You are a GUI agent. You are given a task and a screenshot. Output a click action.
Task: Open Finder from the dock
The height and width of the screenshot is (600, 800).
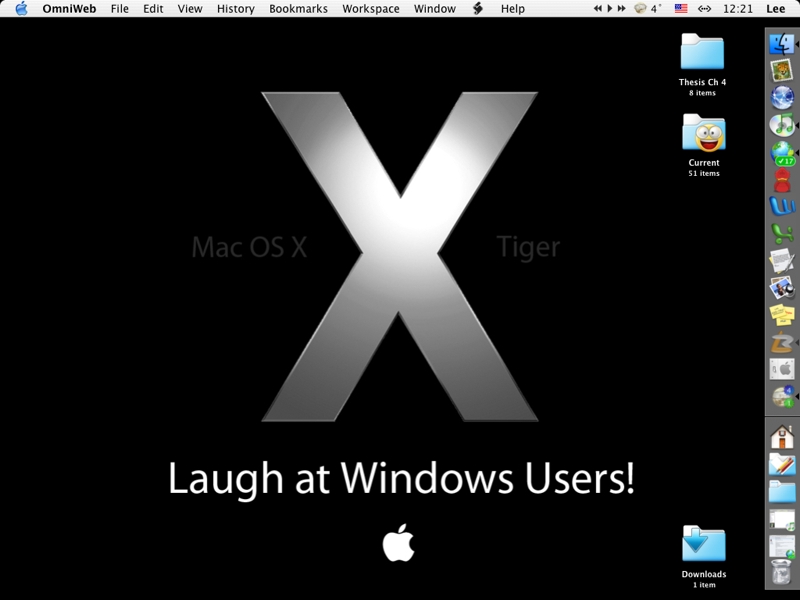[x=781, y=45]
